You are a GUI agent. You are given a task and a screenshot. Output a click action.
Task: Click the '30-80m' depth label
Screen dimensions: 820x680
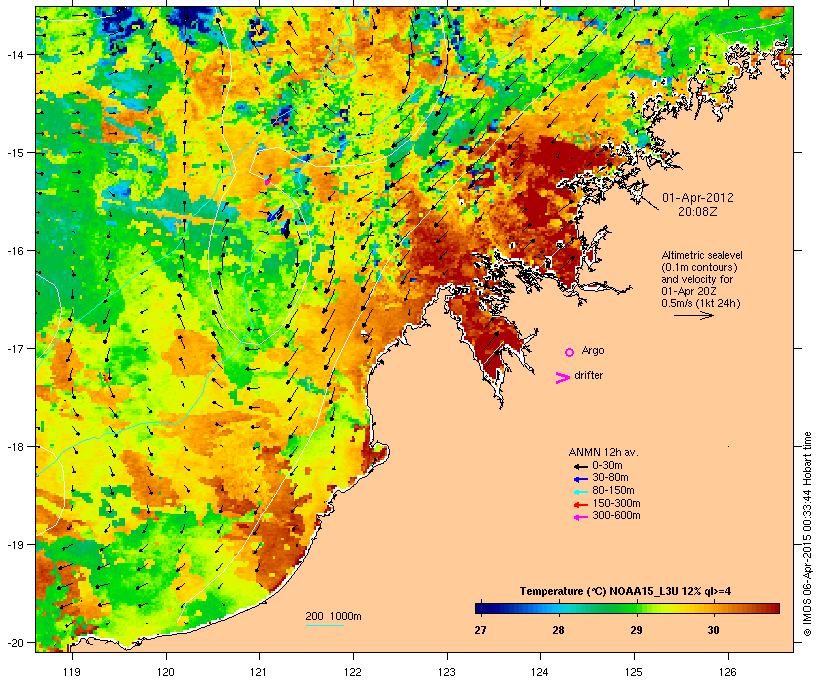tap(610, 478)
